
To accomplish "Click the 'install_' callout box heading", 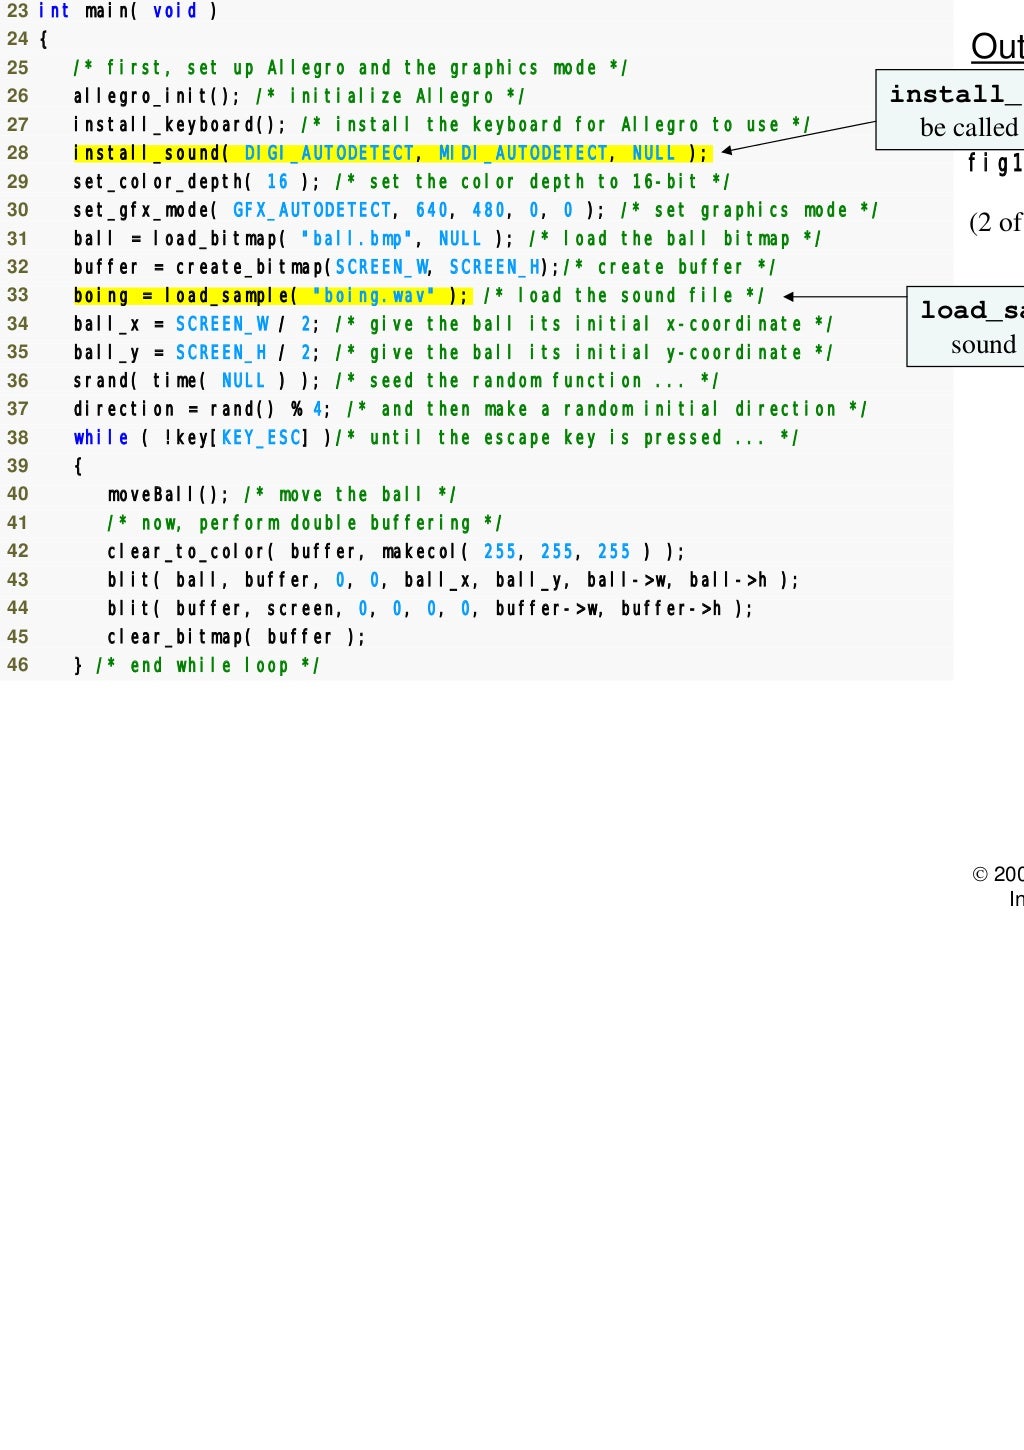I will pos(956,94).
